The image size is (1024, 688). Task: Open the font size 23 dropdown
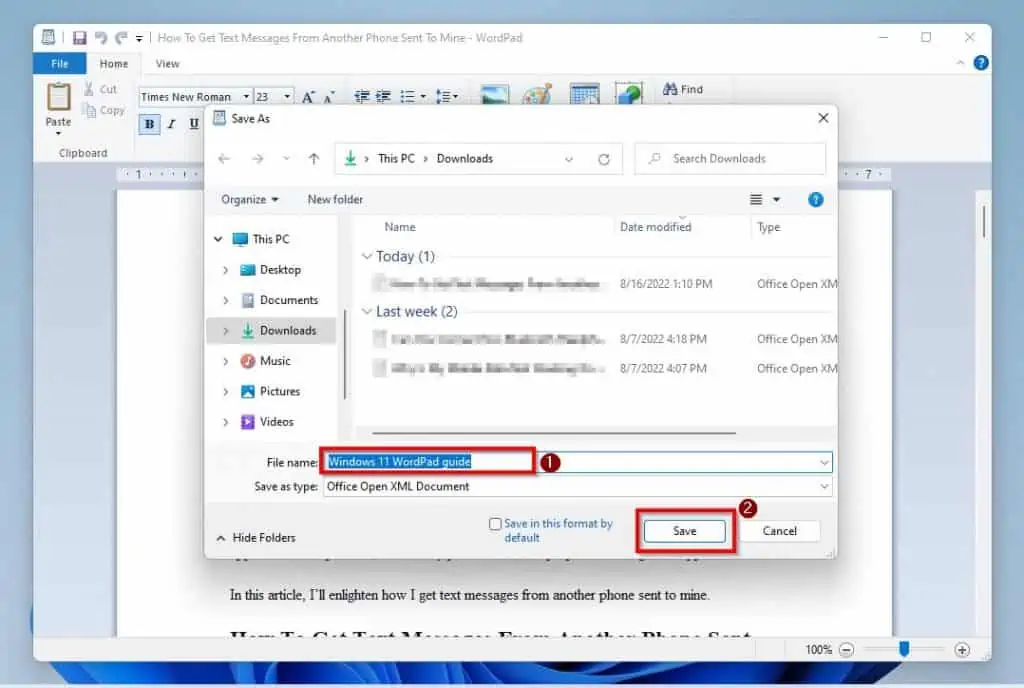pos(287,97)
